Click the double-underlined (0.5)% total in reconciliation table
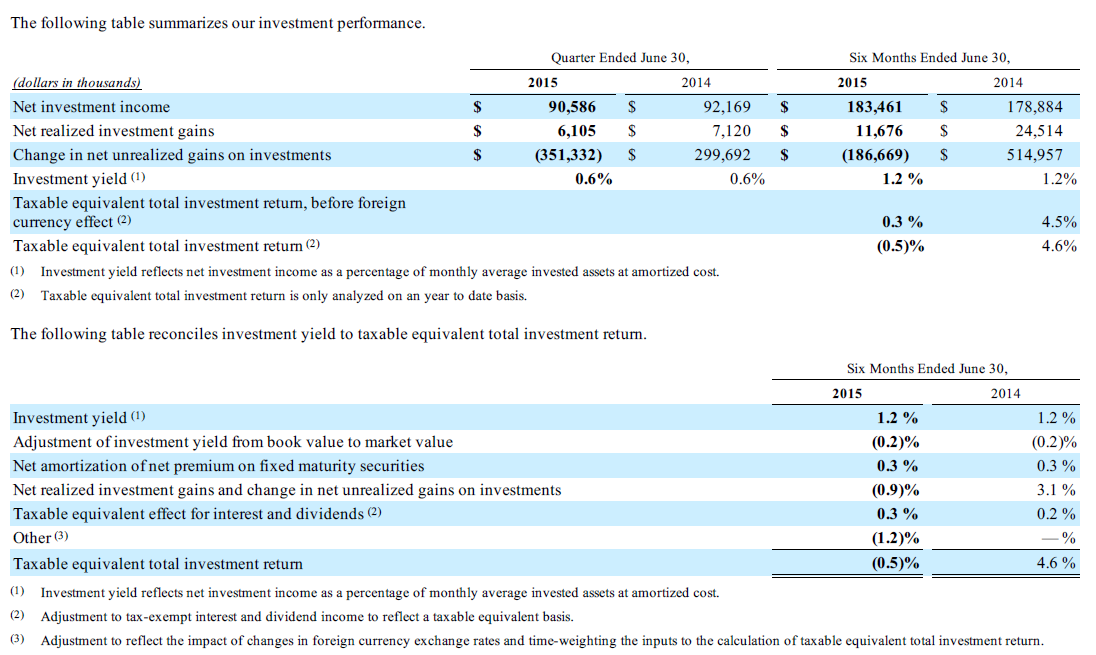Viewport: 1096px width, 655px height. (x=895, y=563)
